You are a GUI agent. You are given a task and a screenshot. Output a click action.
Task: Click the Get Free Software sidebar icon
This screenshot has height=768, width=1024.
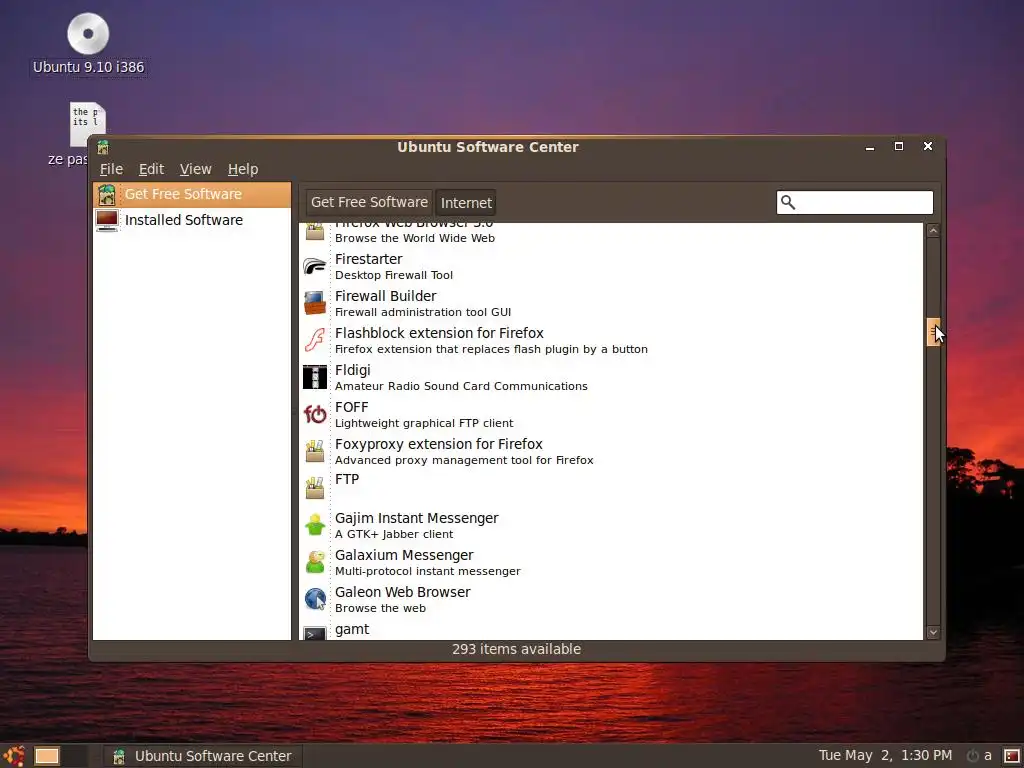[106, 195]
